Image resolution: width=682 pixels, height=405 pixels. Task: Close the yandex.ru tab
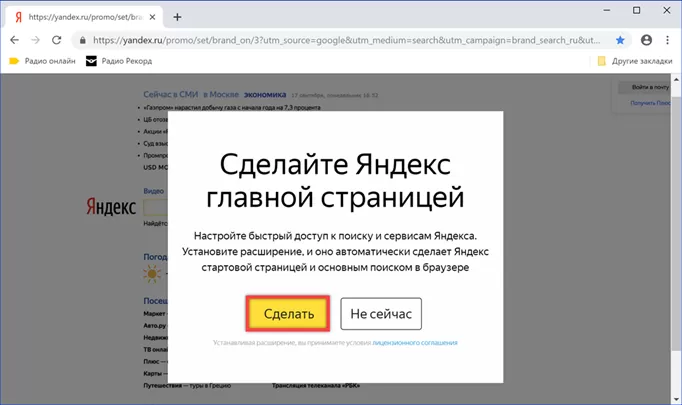[x=152, y=17]
